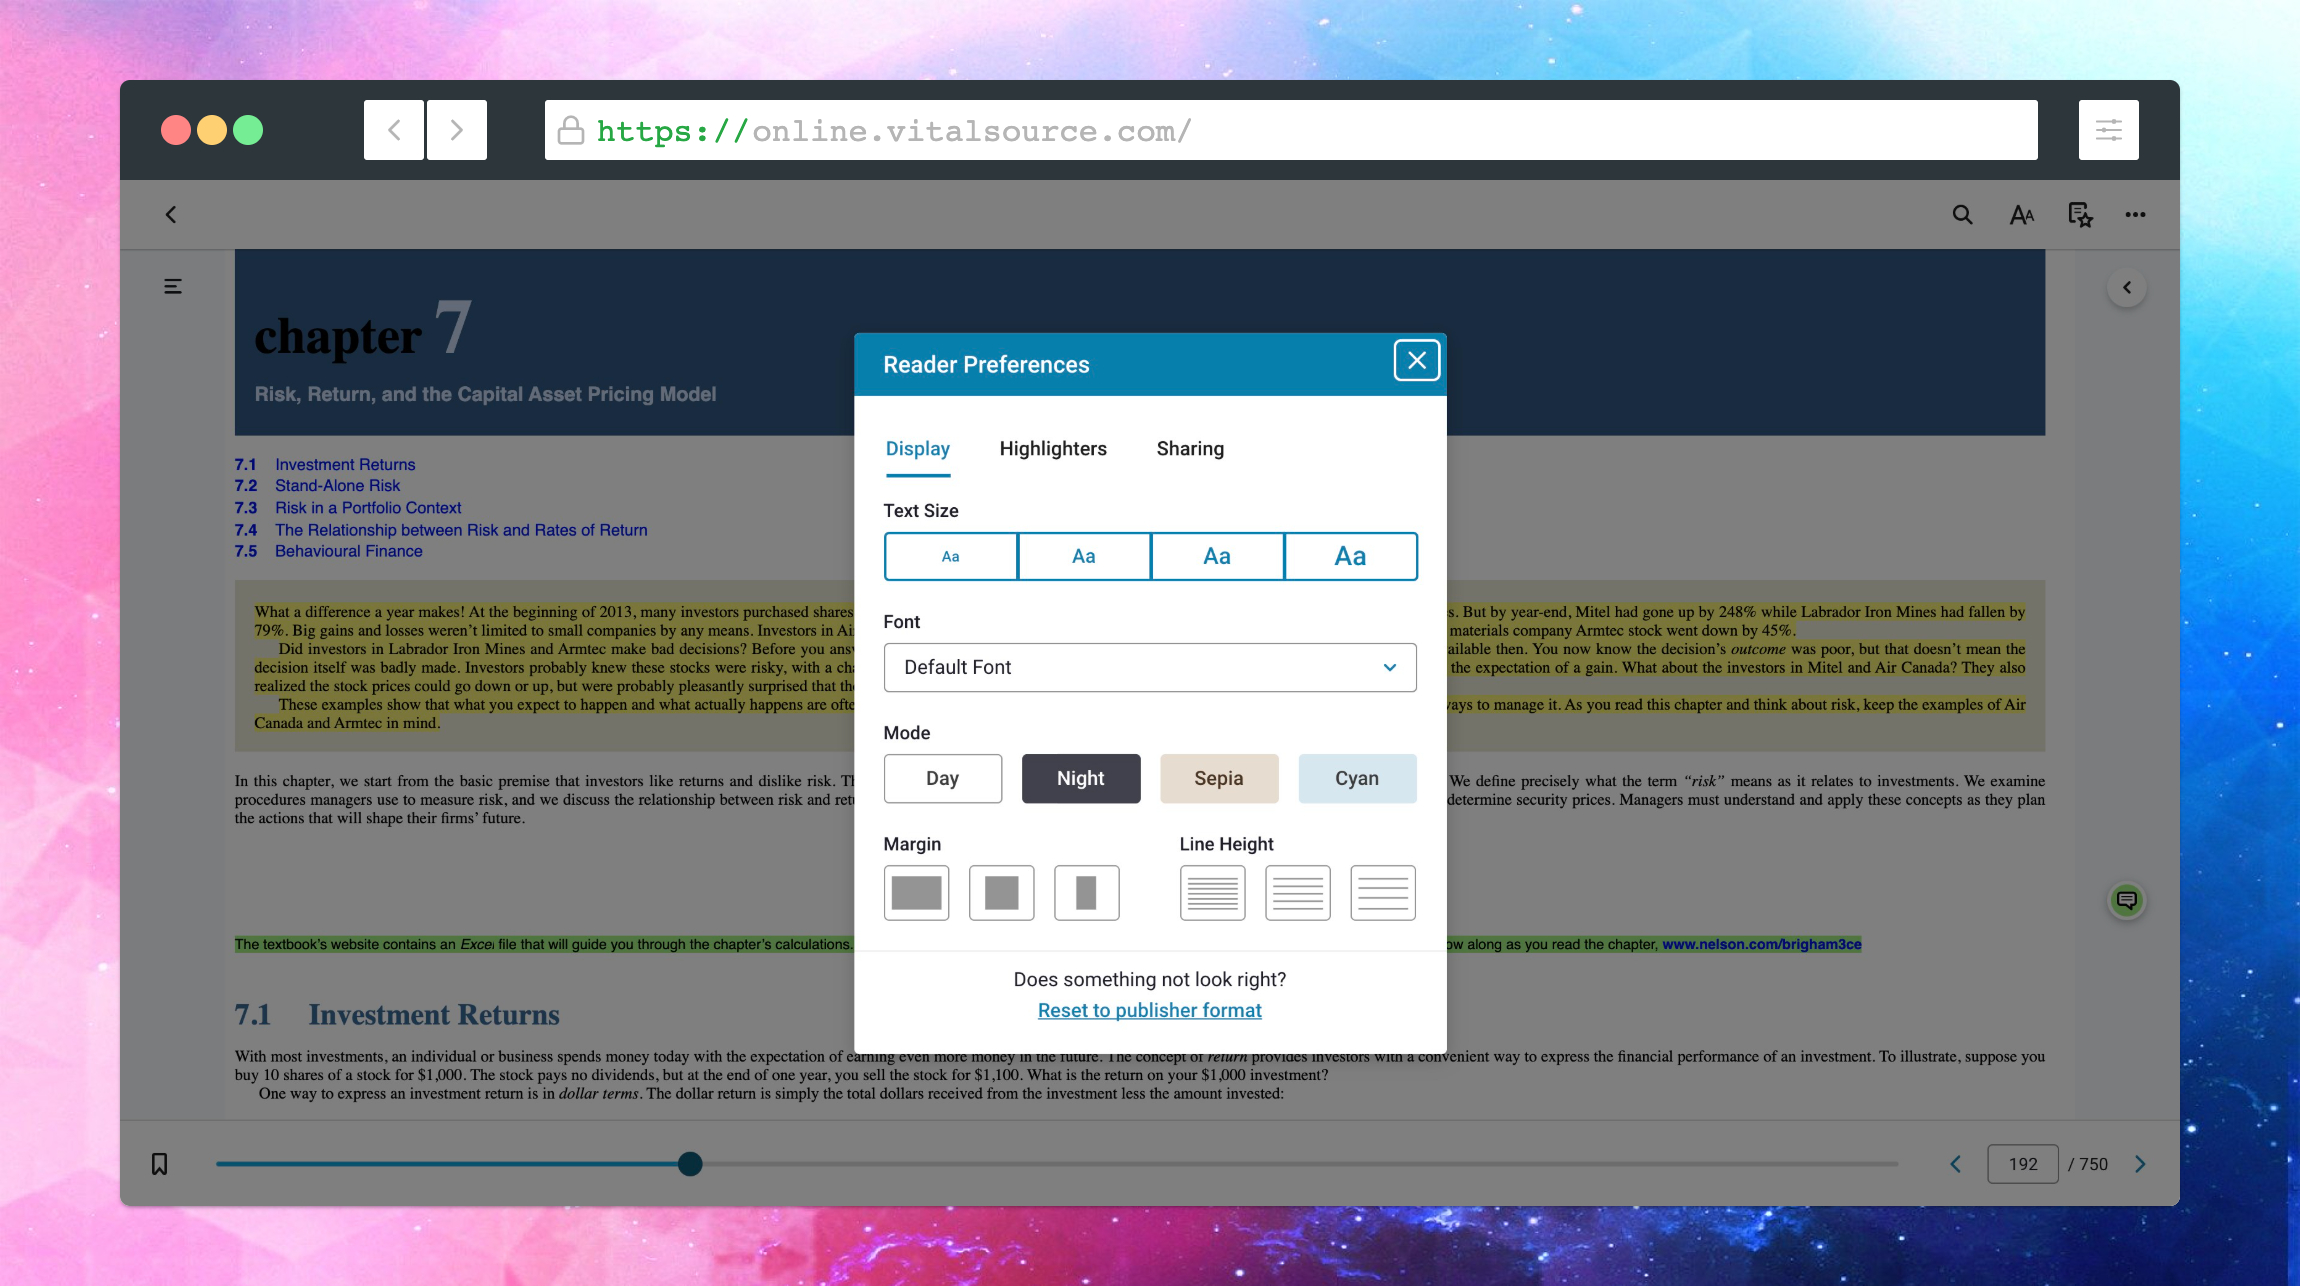The height and width of the screenshot is (1286, 2300).
Task: Collapse the toolbar with the left chevron
Action: tap(171, 214)
